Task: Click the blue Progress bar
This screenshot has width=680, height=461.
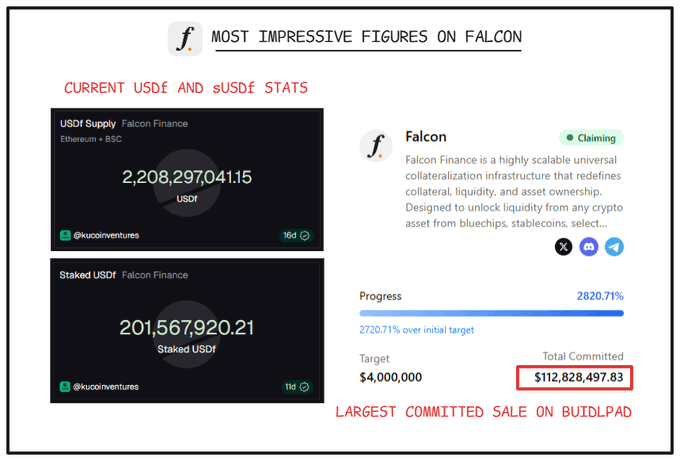Action: 491,313
